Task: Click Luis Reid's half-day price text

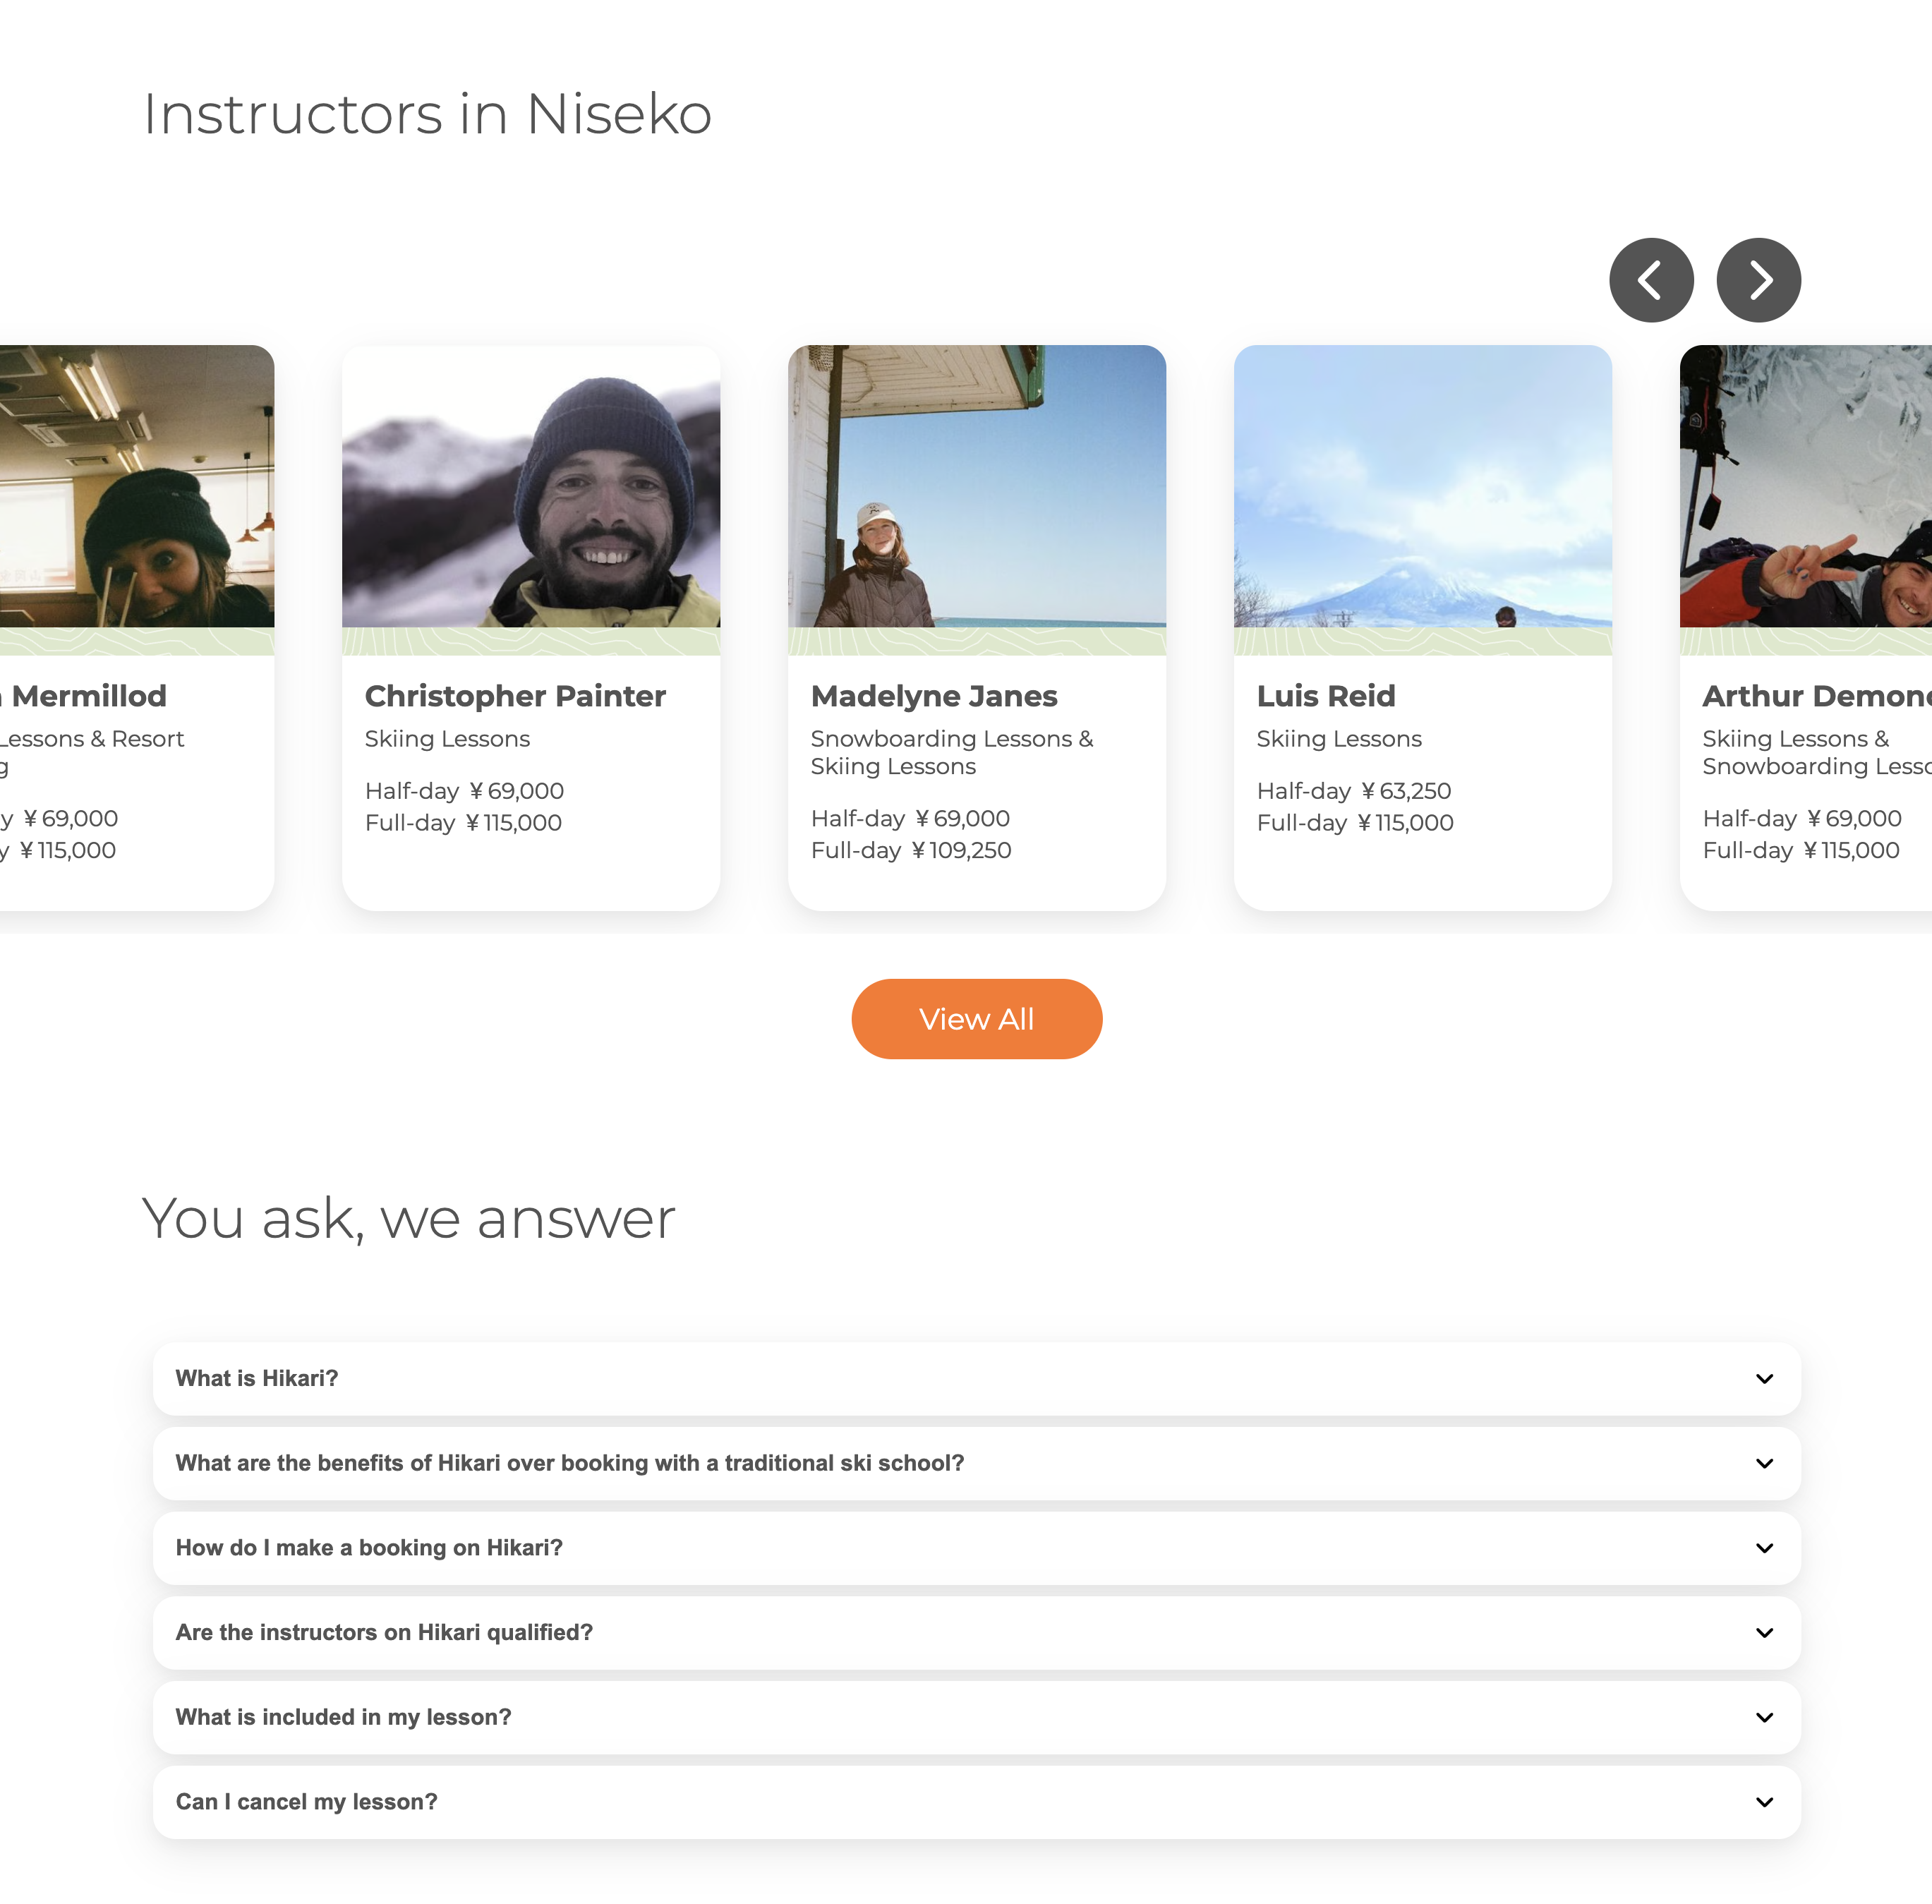Action: (1354, 791)
